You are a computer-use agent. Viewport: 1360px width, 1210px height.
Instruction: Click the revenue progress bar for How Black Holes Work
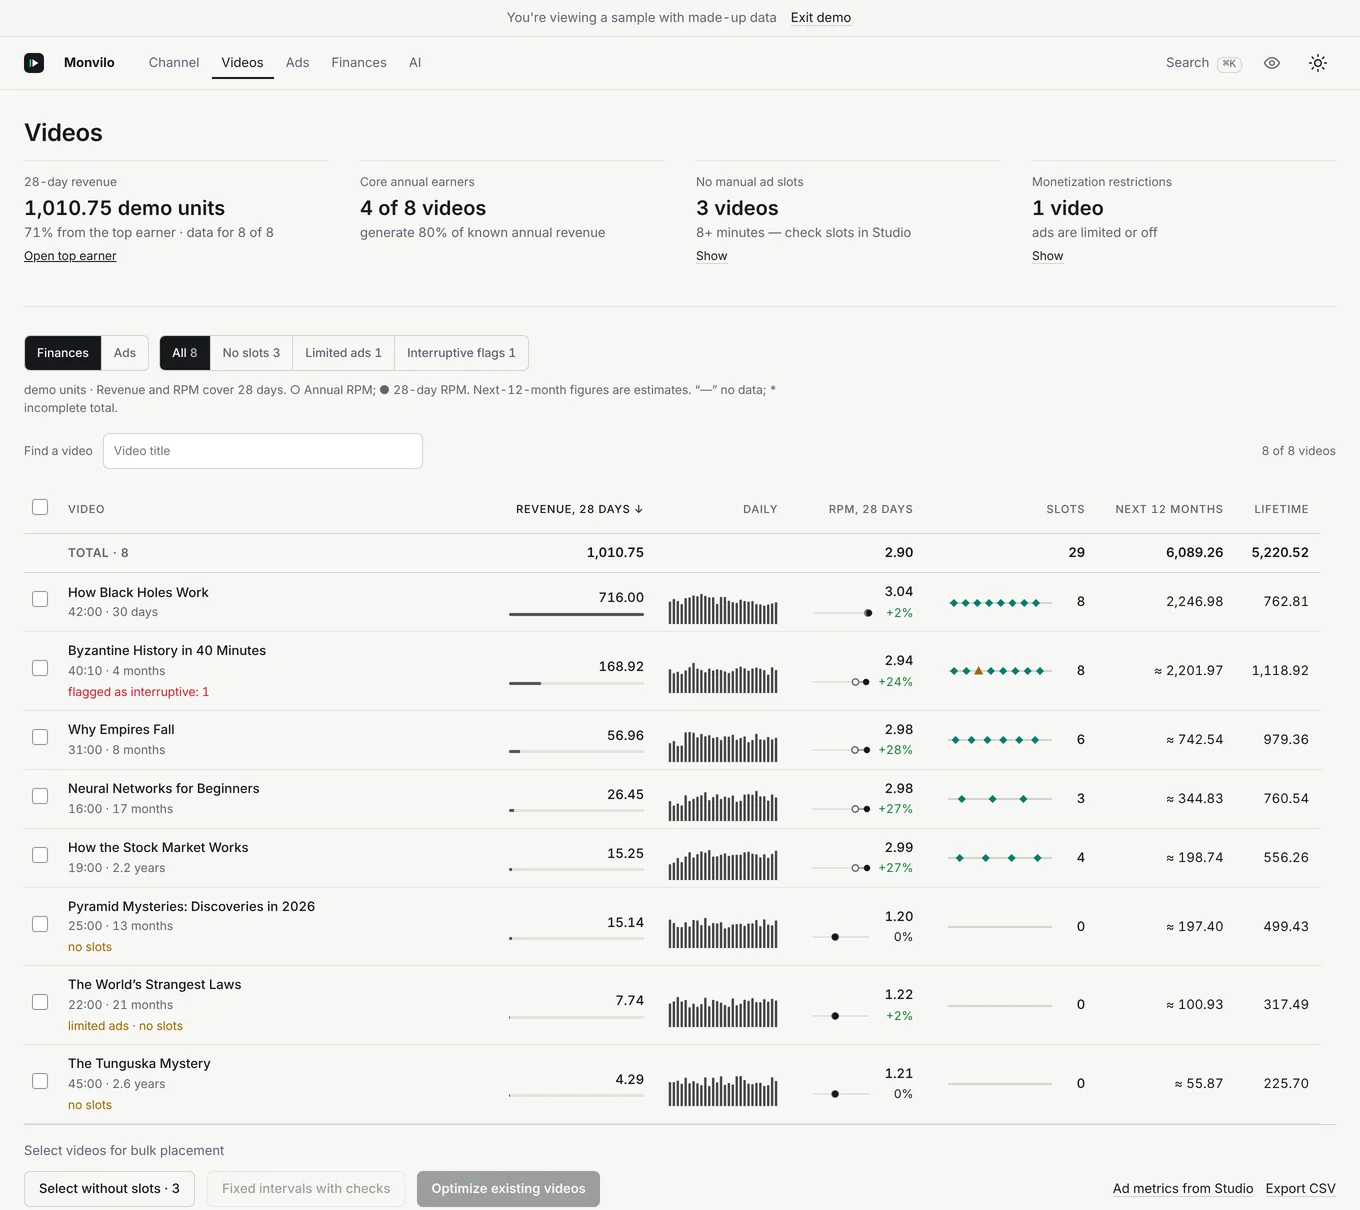point(576,614)
